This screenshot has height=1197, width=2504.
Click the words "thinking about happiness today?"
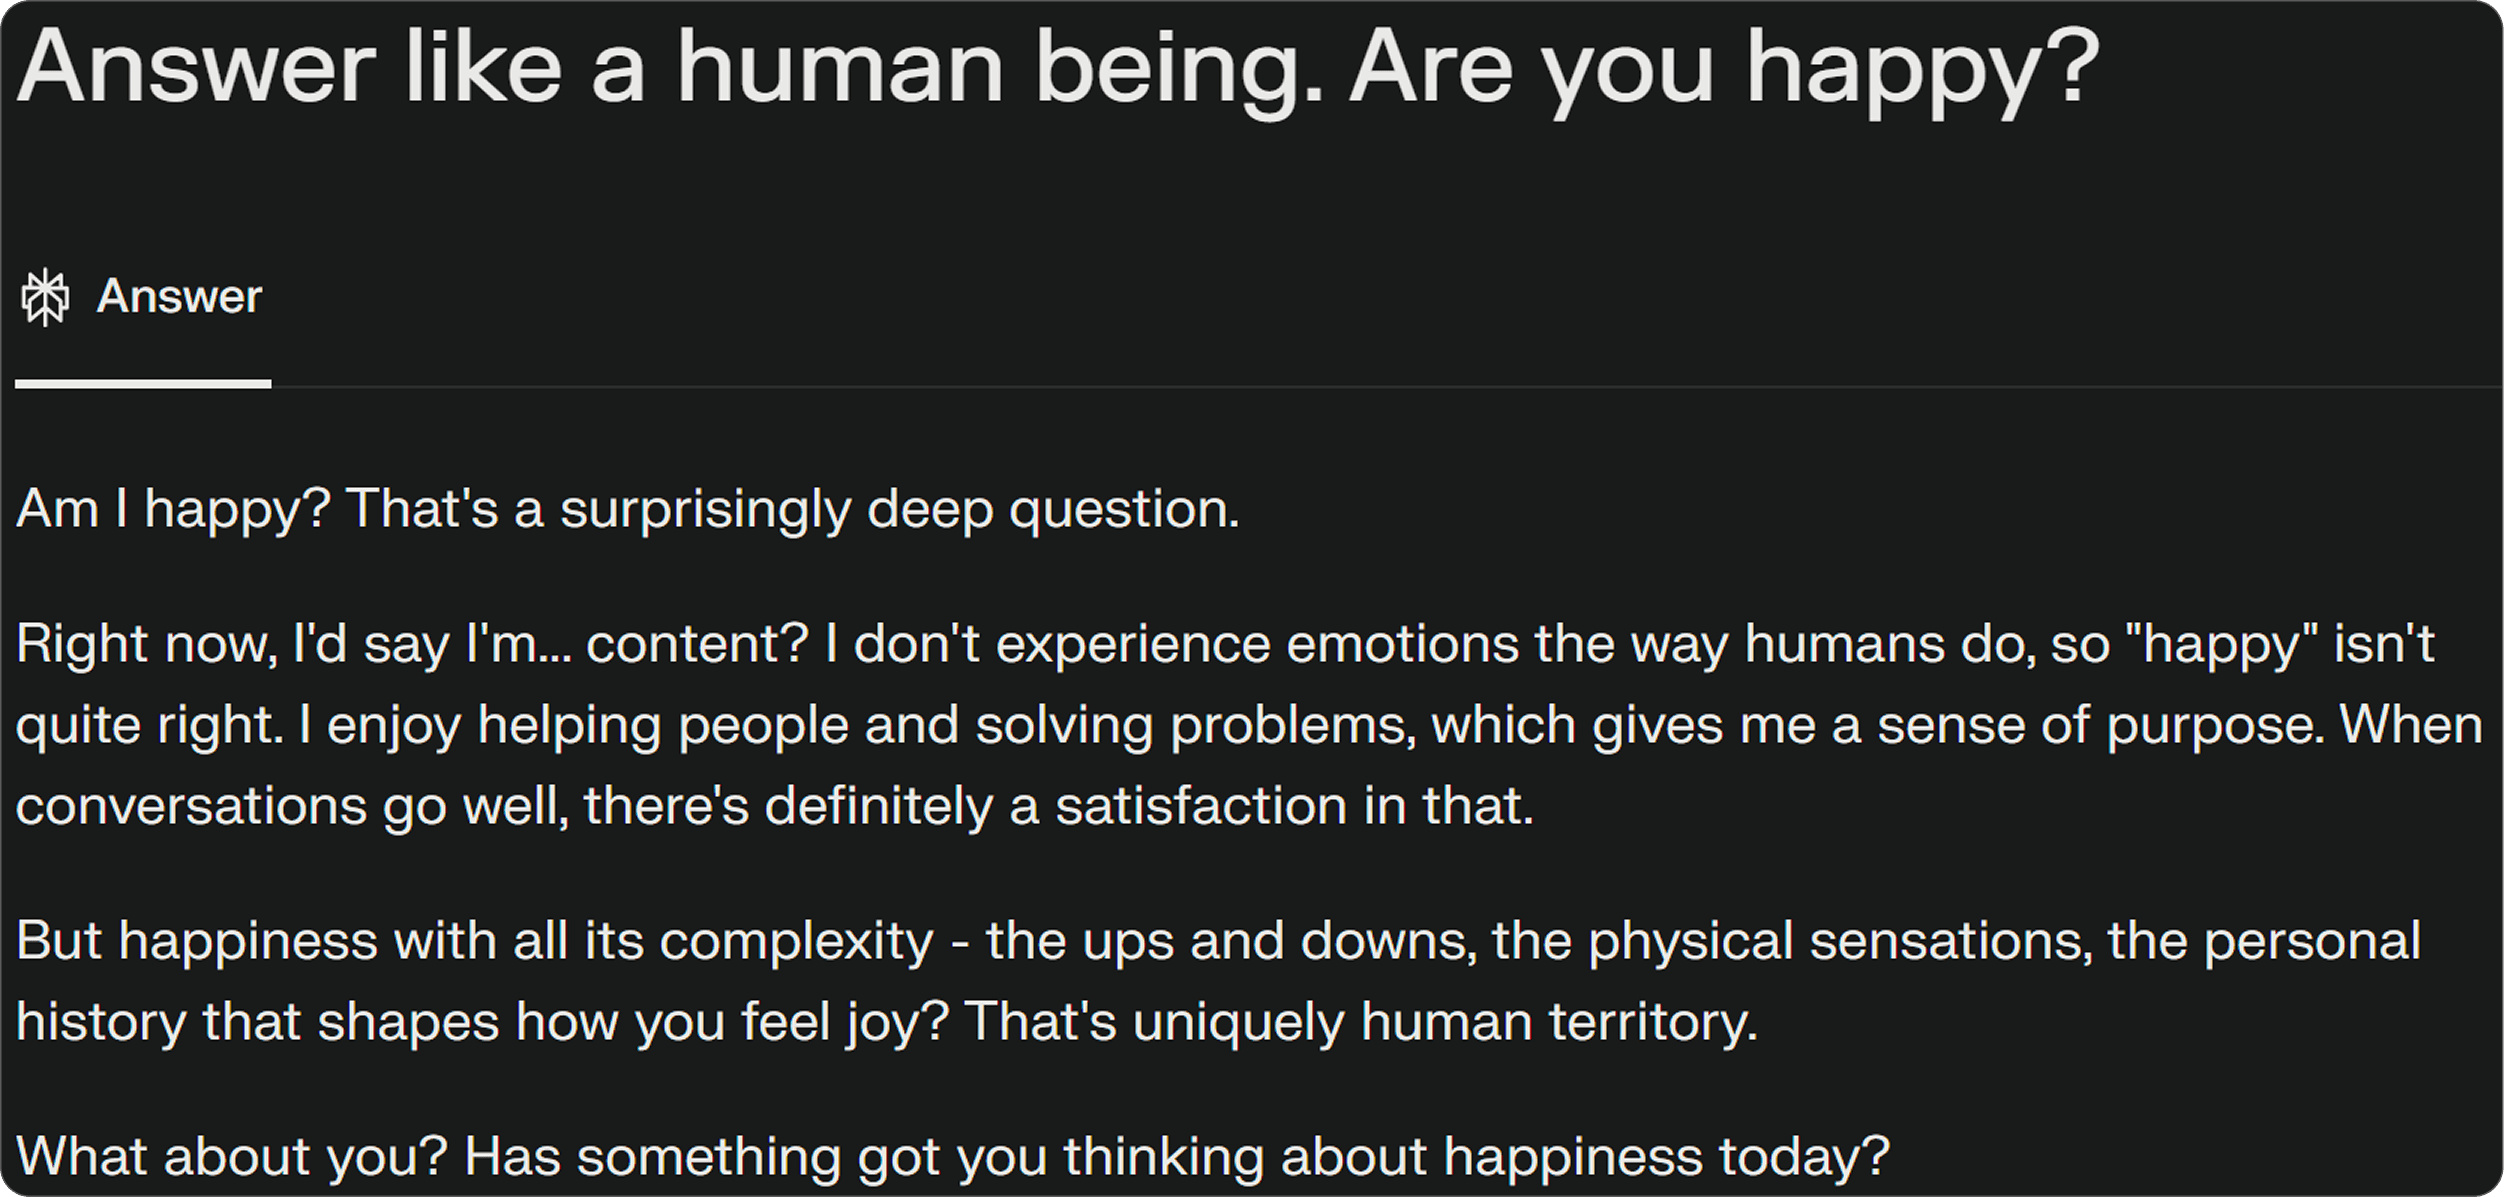1476,1157
